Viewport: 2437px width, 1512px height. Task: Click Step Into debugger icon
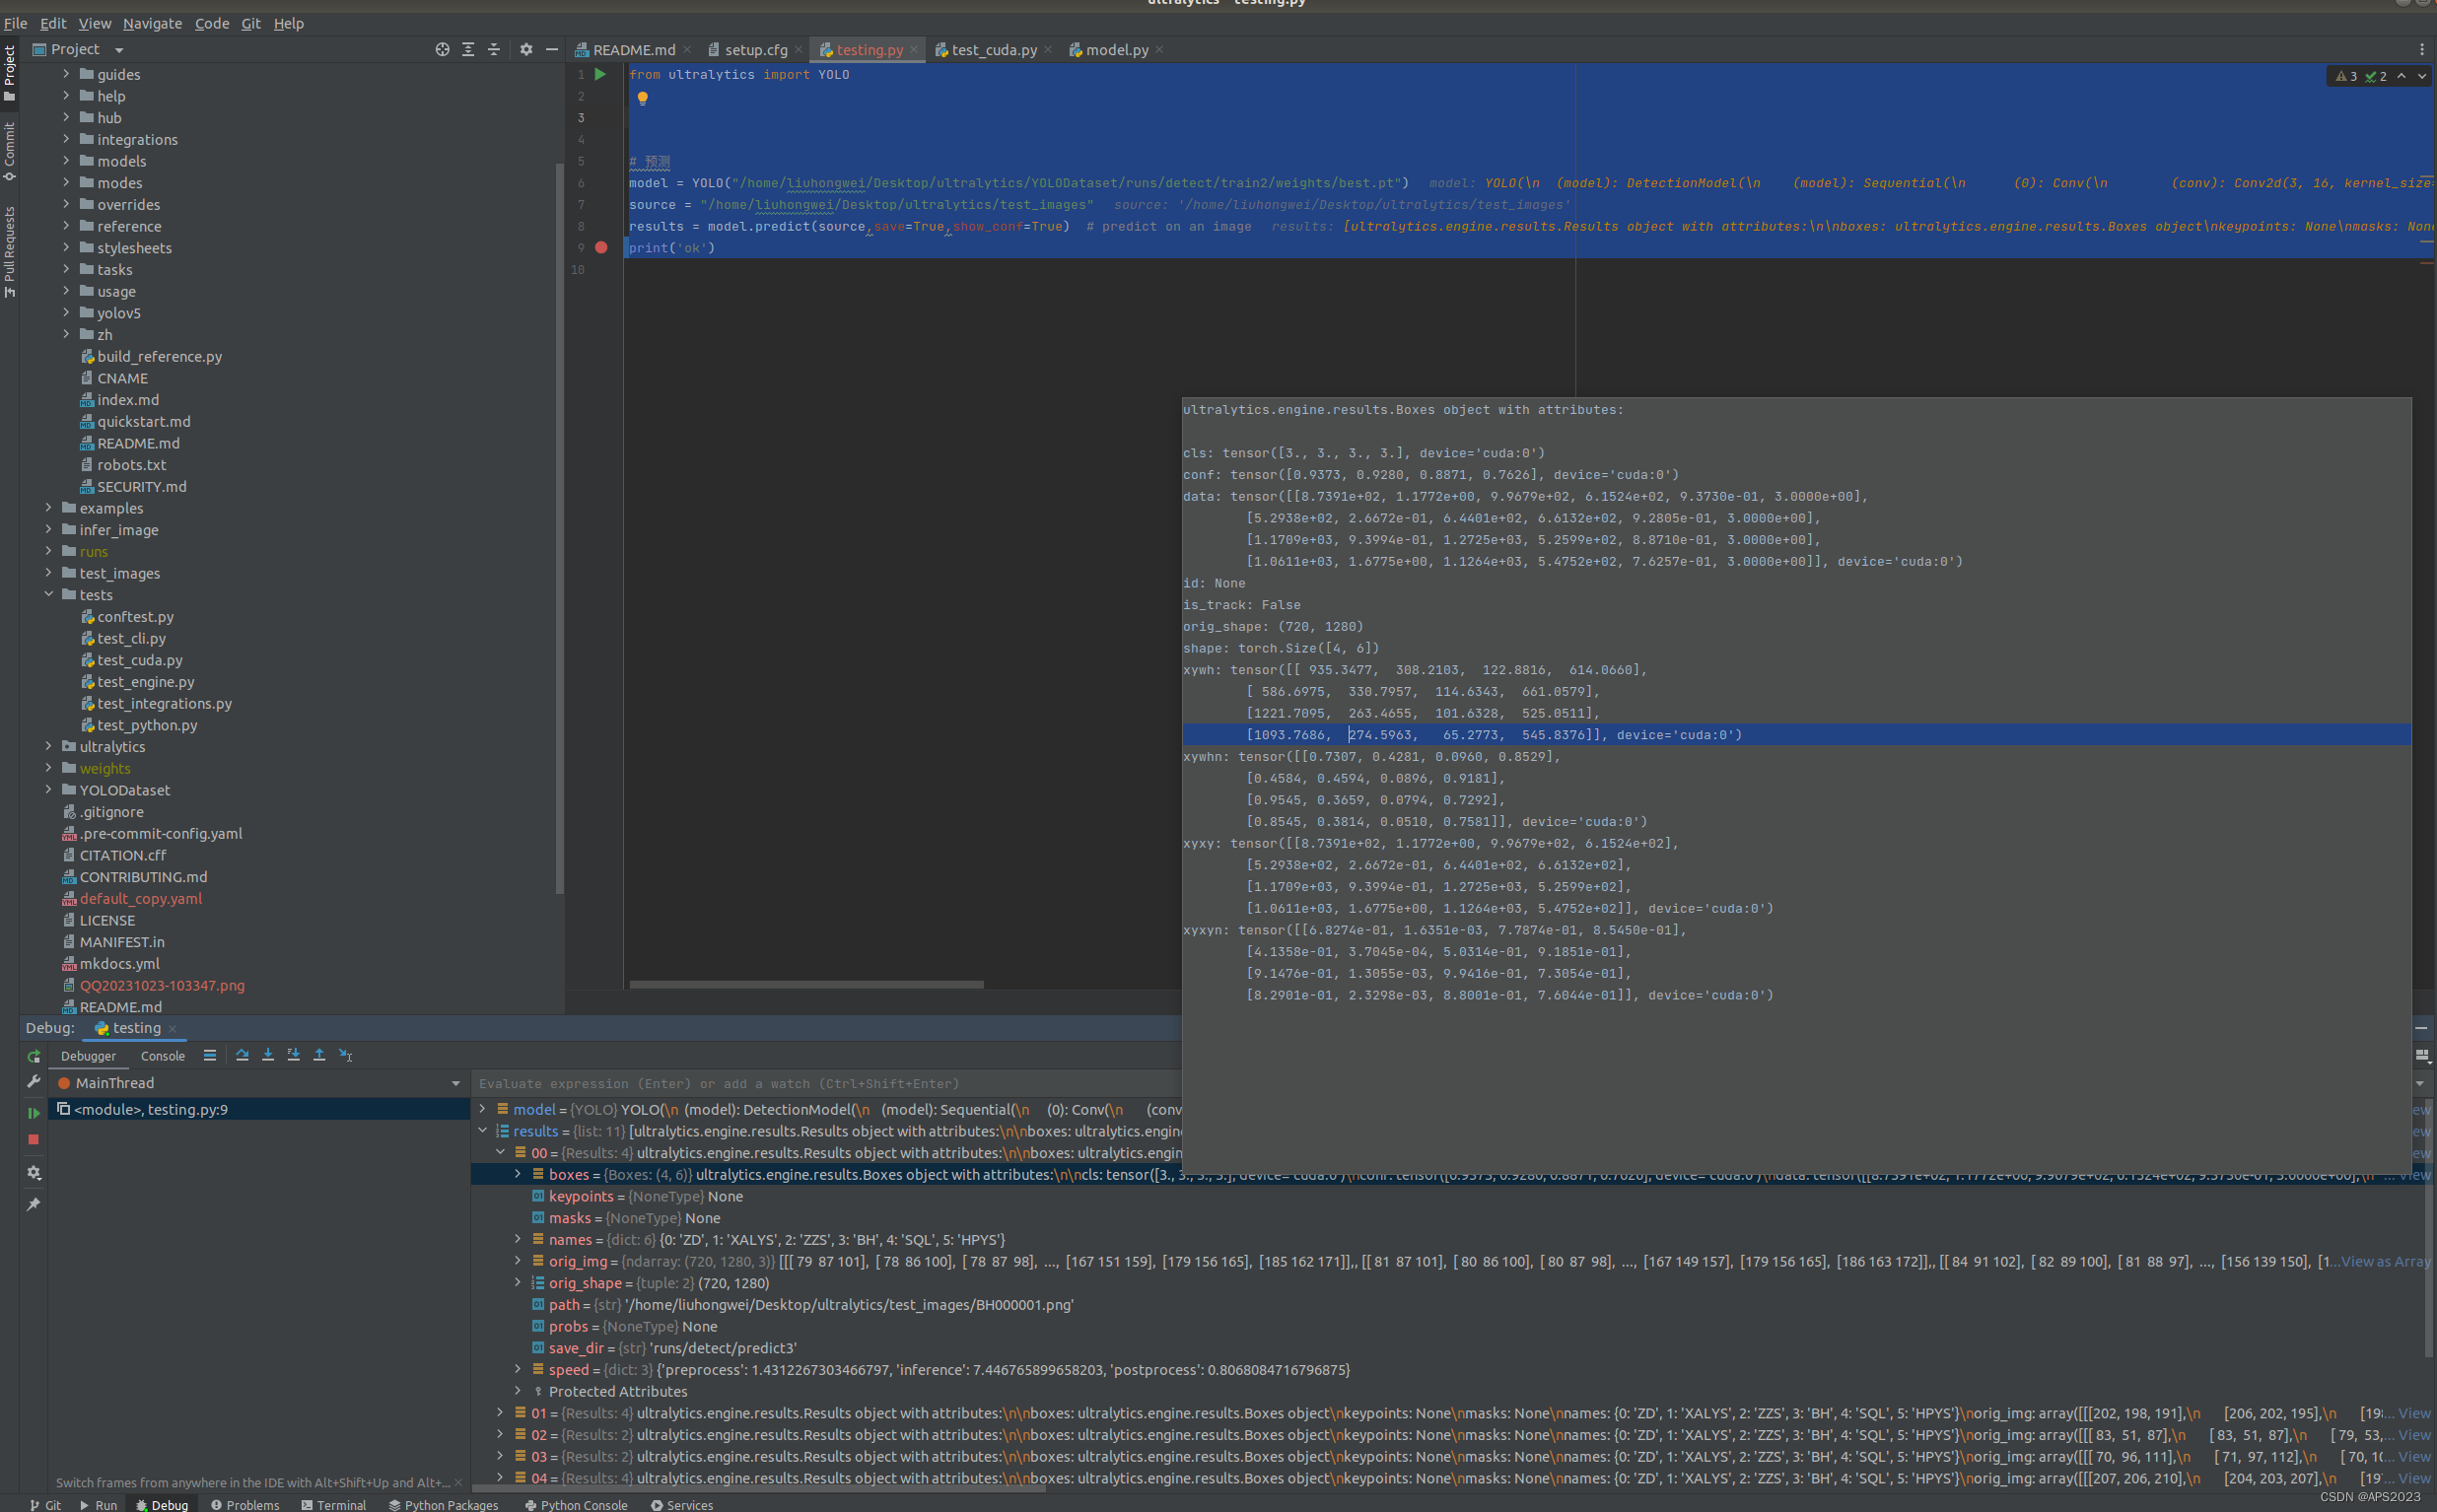(x=268, y=1055)
